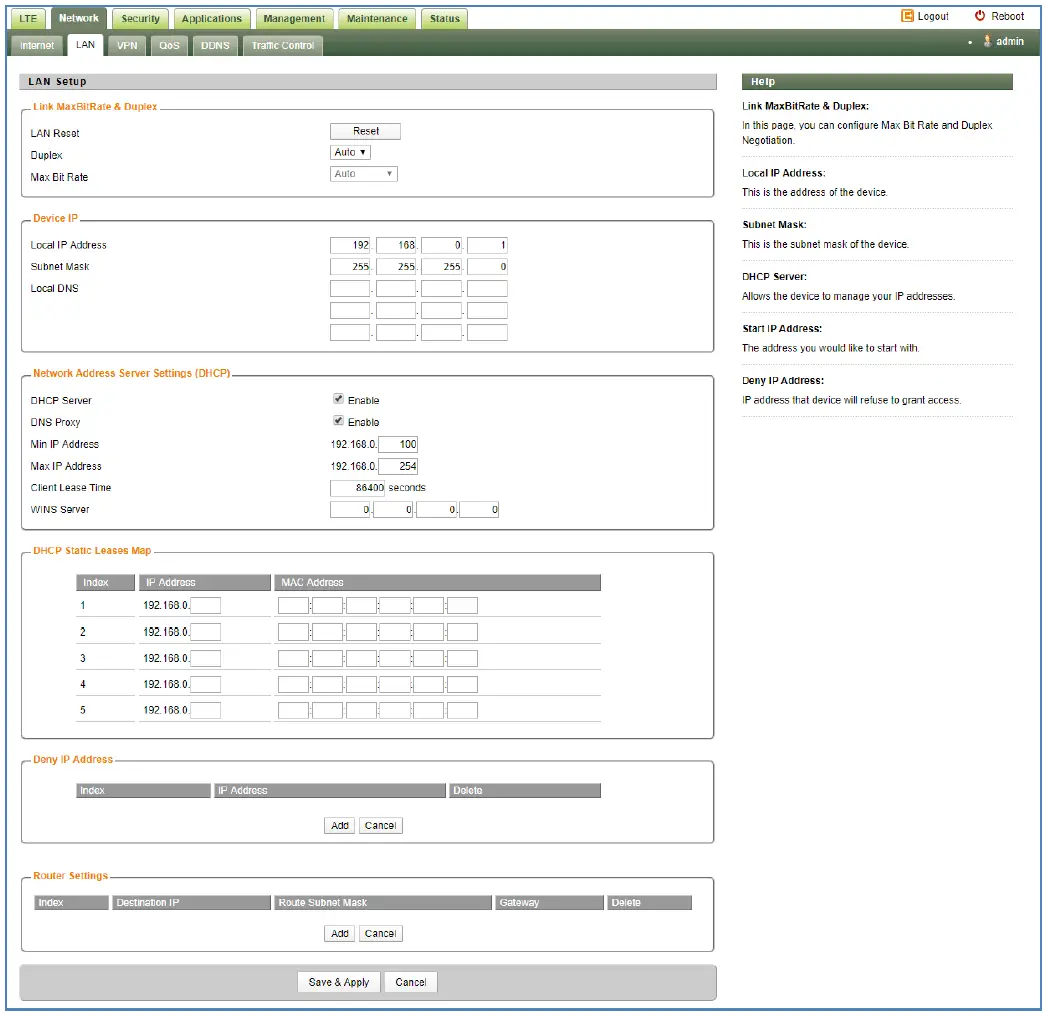The image size is (1046, 1014).
Task: Toggle the DNS Proxy Enable checkbox
Action: (x=339, y=421)
